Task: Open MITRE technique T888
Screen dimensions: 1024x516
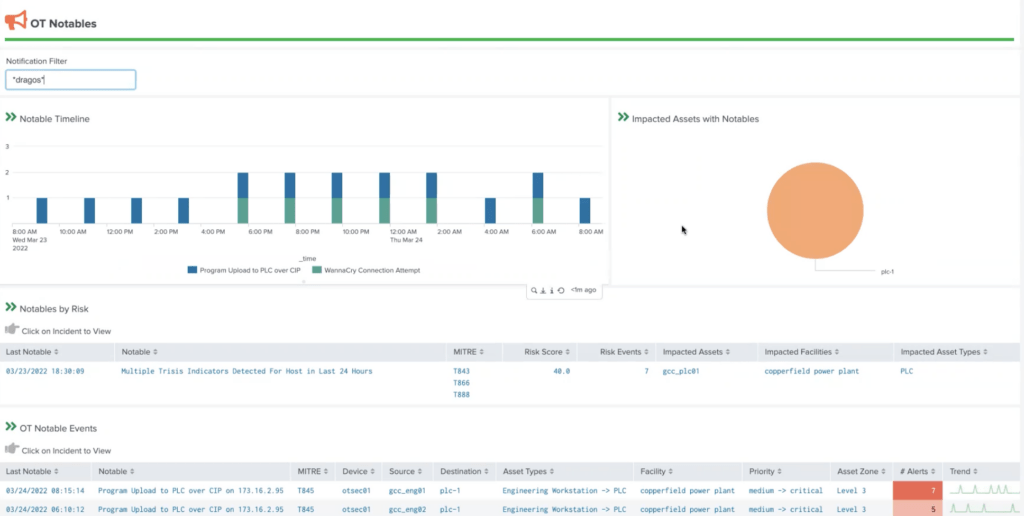Action: 461,395
